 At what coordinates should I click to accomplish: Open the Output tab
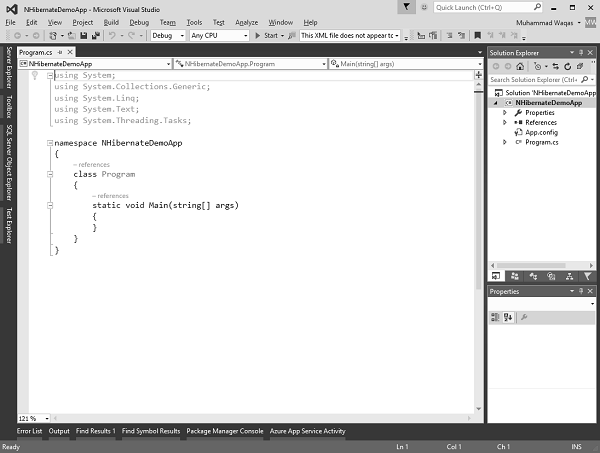[59, 431]
